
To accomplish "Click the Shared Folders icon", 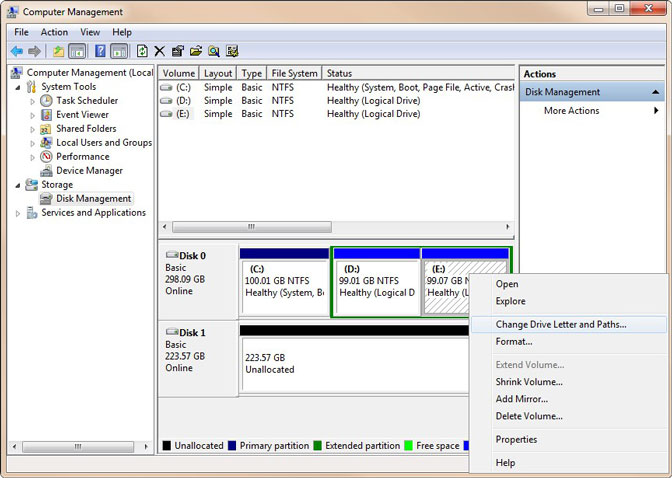I will click(46, 129).
